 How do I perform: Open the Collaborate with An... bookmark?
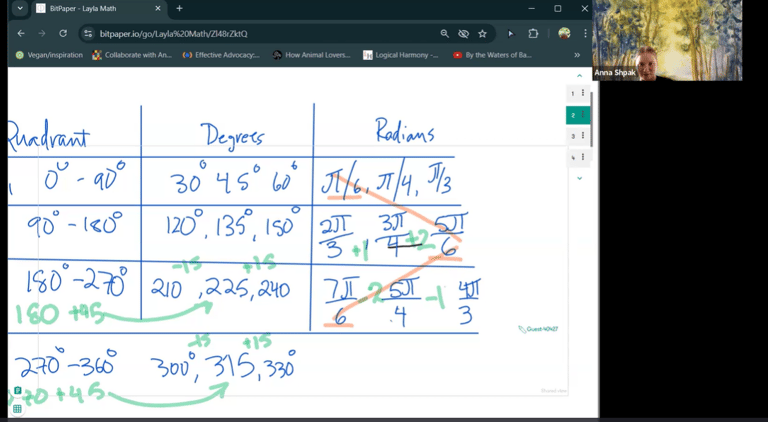[x=132, y=55]
